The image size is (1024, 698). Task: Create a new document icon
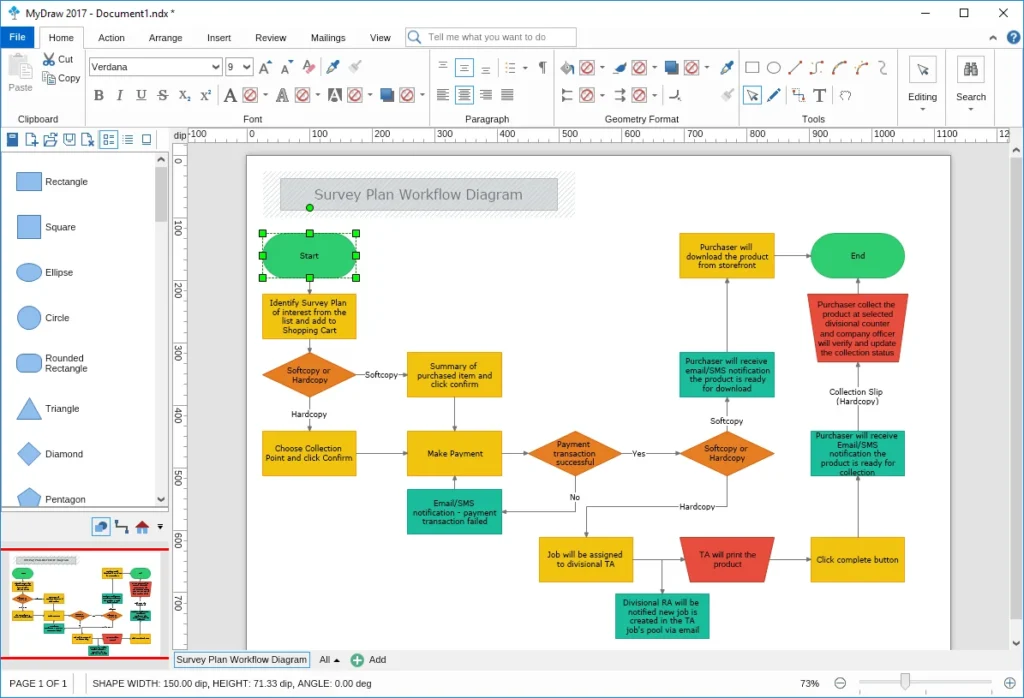pyautogui.click(x=30, y=139)
